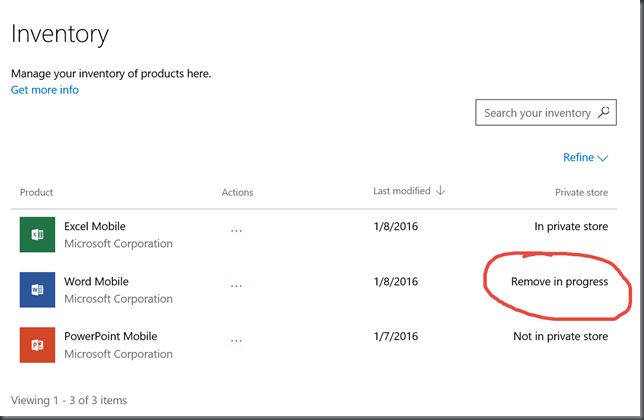644x420 pixels.
Task: Click the Word Mobile app icon
Action: pos(37,289)
